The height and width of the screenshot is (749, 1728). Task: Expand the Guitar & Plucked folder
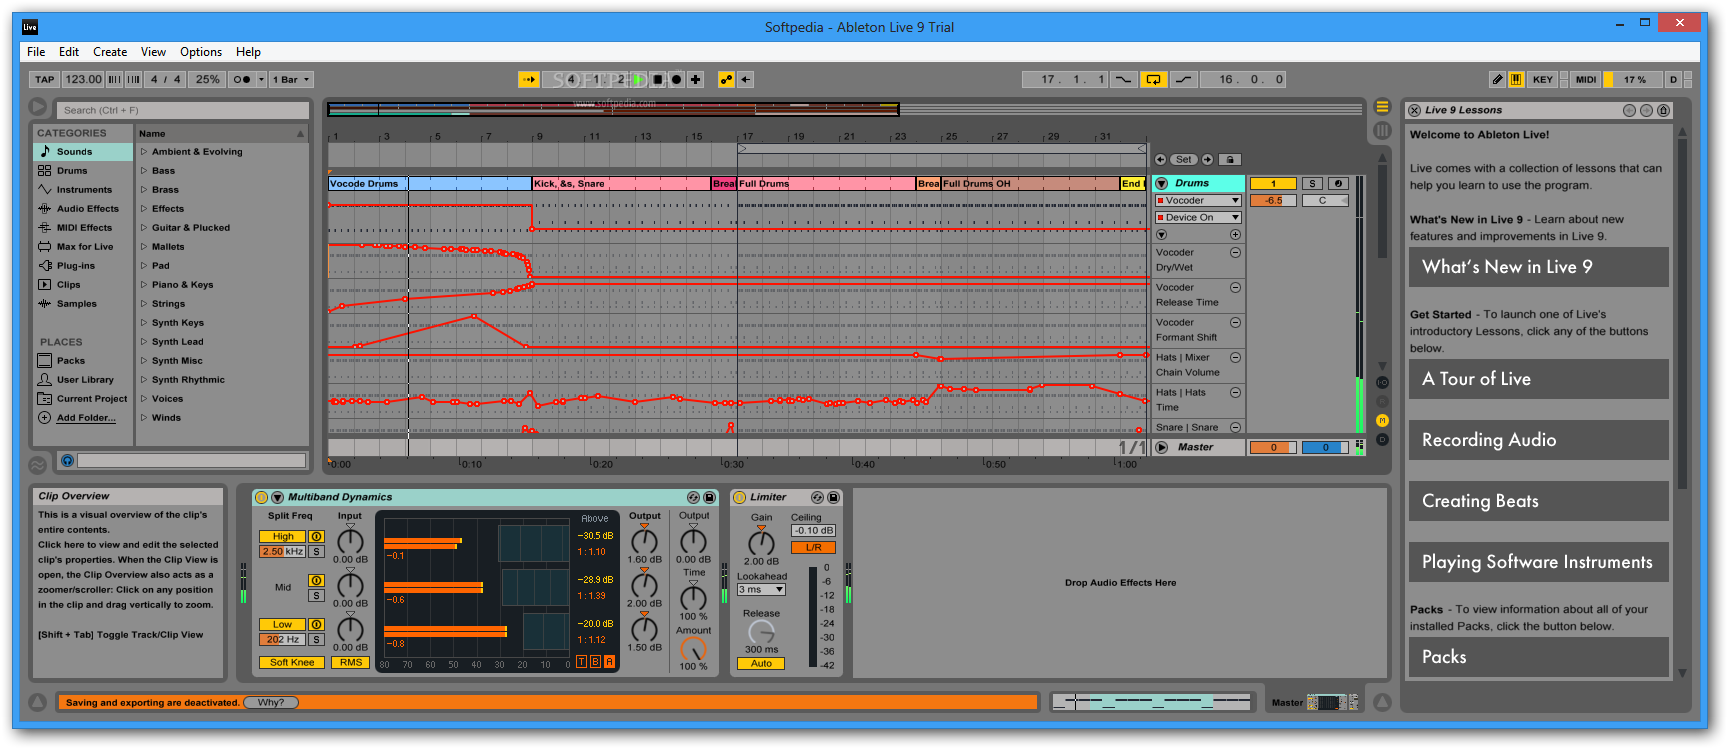point(144,228)
